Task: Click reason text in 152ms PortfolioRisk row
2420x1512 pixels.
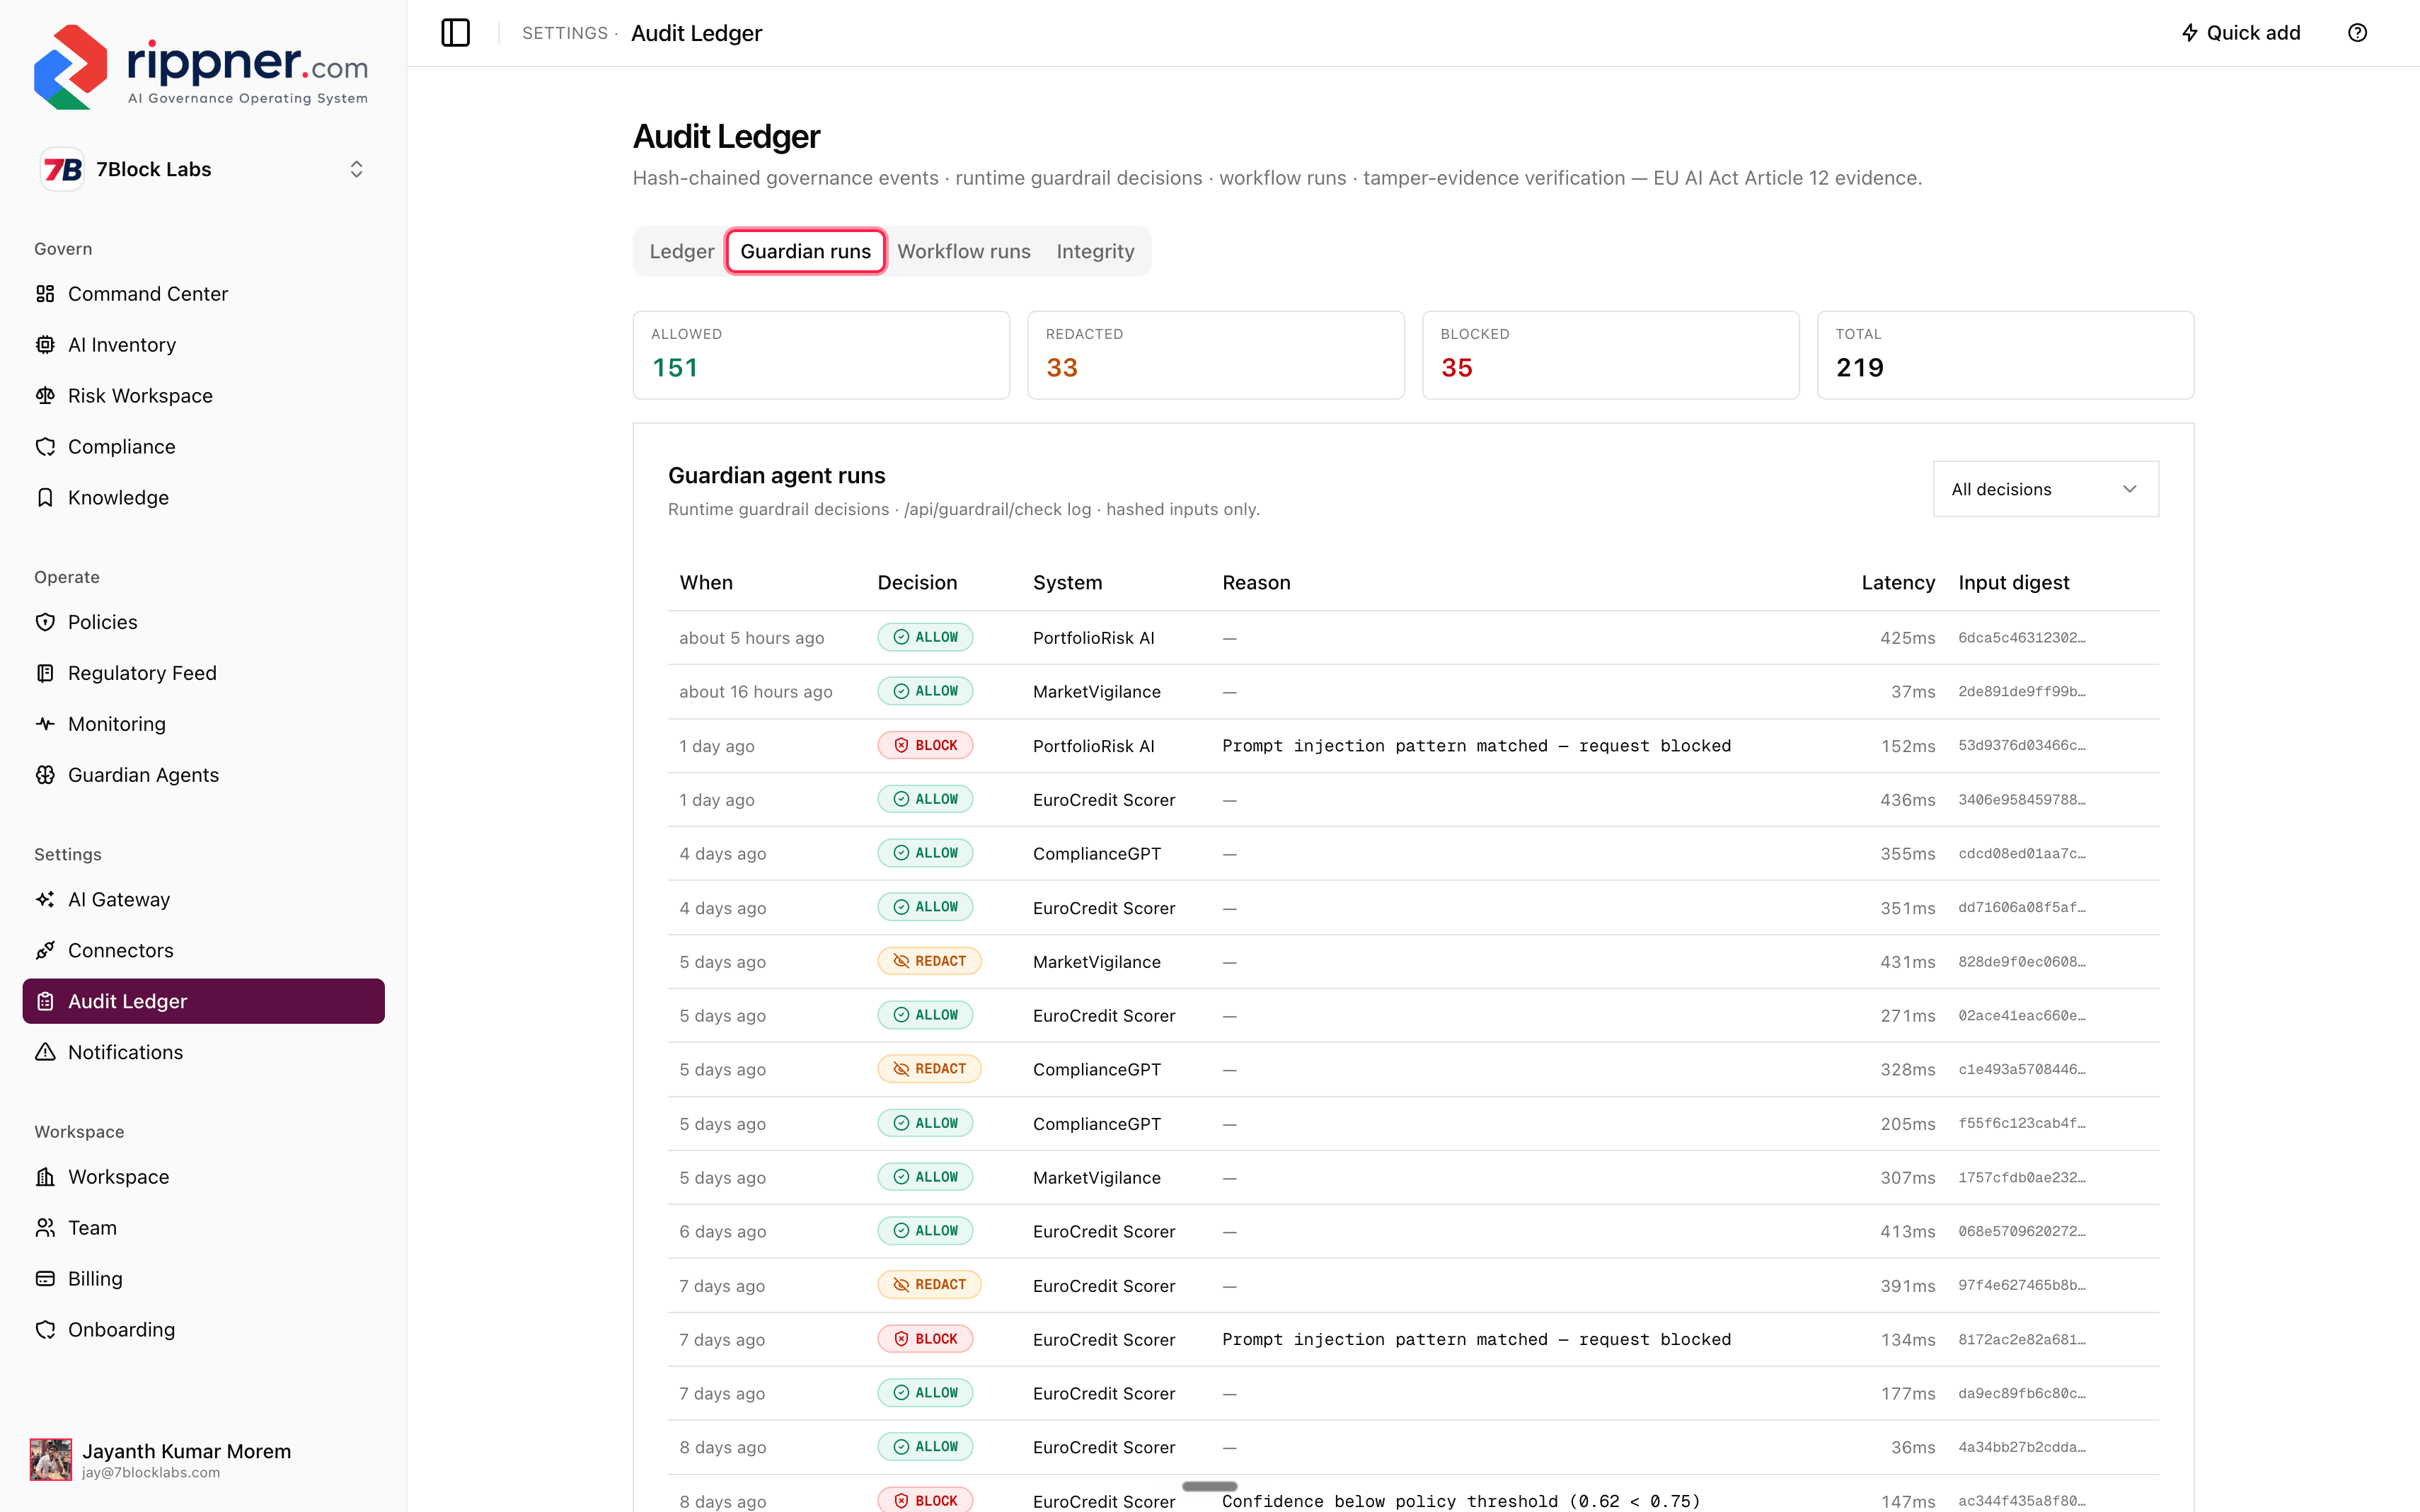Action: click(1476, 746)
